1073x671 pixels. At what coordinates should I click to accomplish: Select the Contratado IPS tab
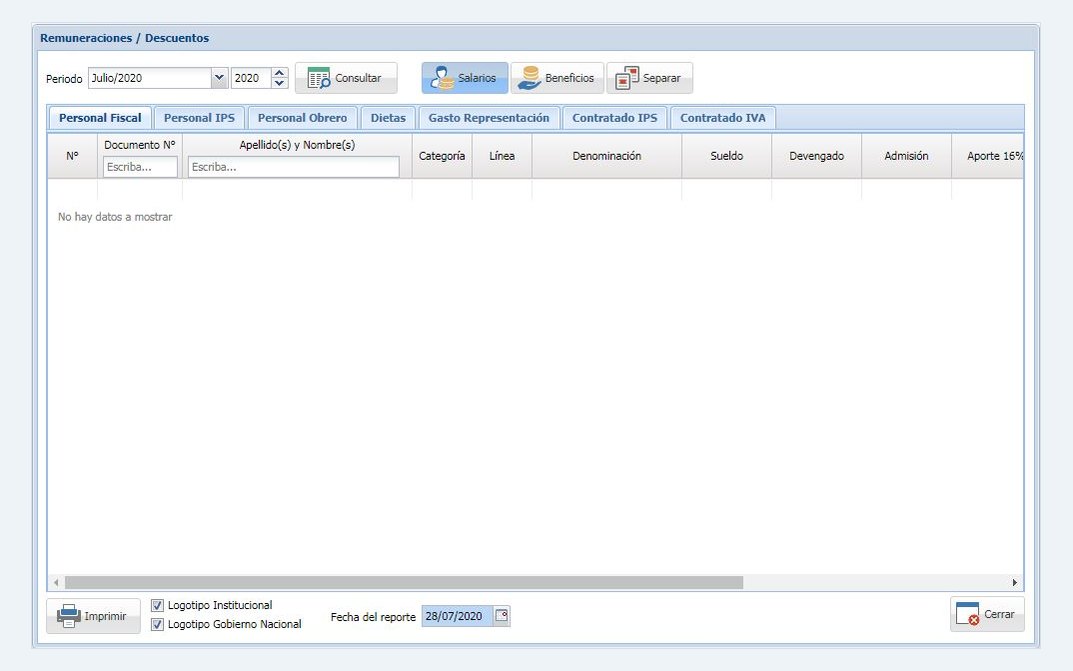pyautogui.click(x=615, y=118)
